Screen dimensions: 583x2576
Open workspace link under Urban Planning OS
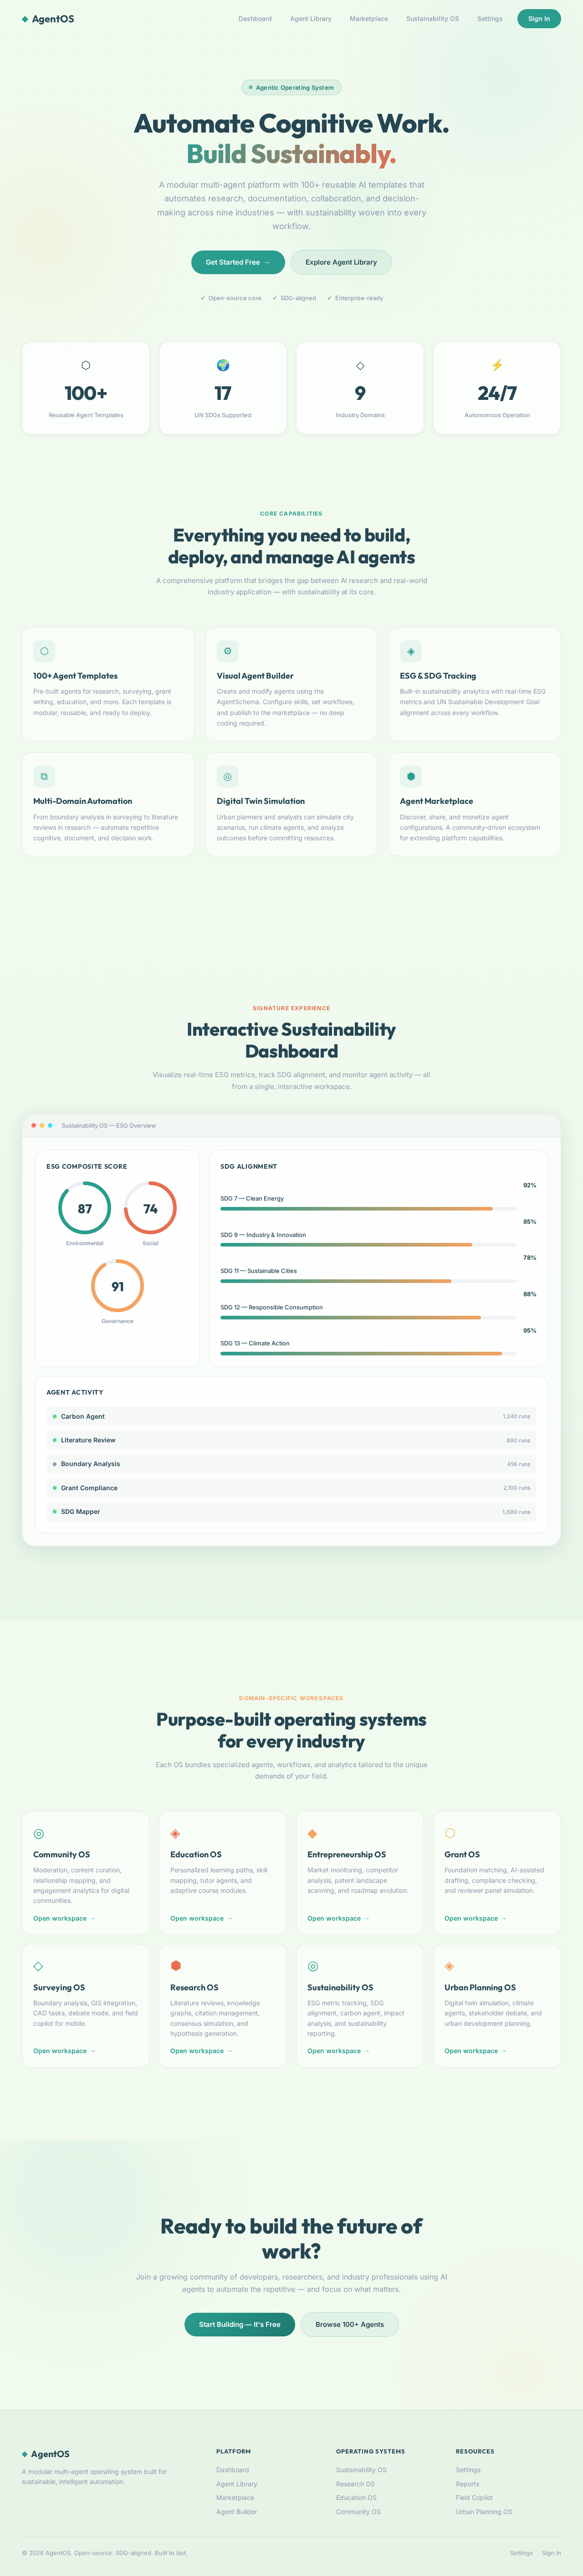pyautogui.click(x=475, y=2051)
